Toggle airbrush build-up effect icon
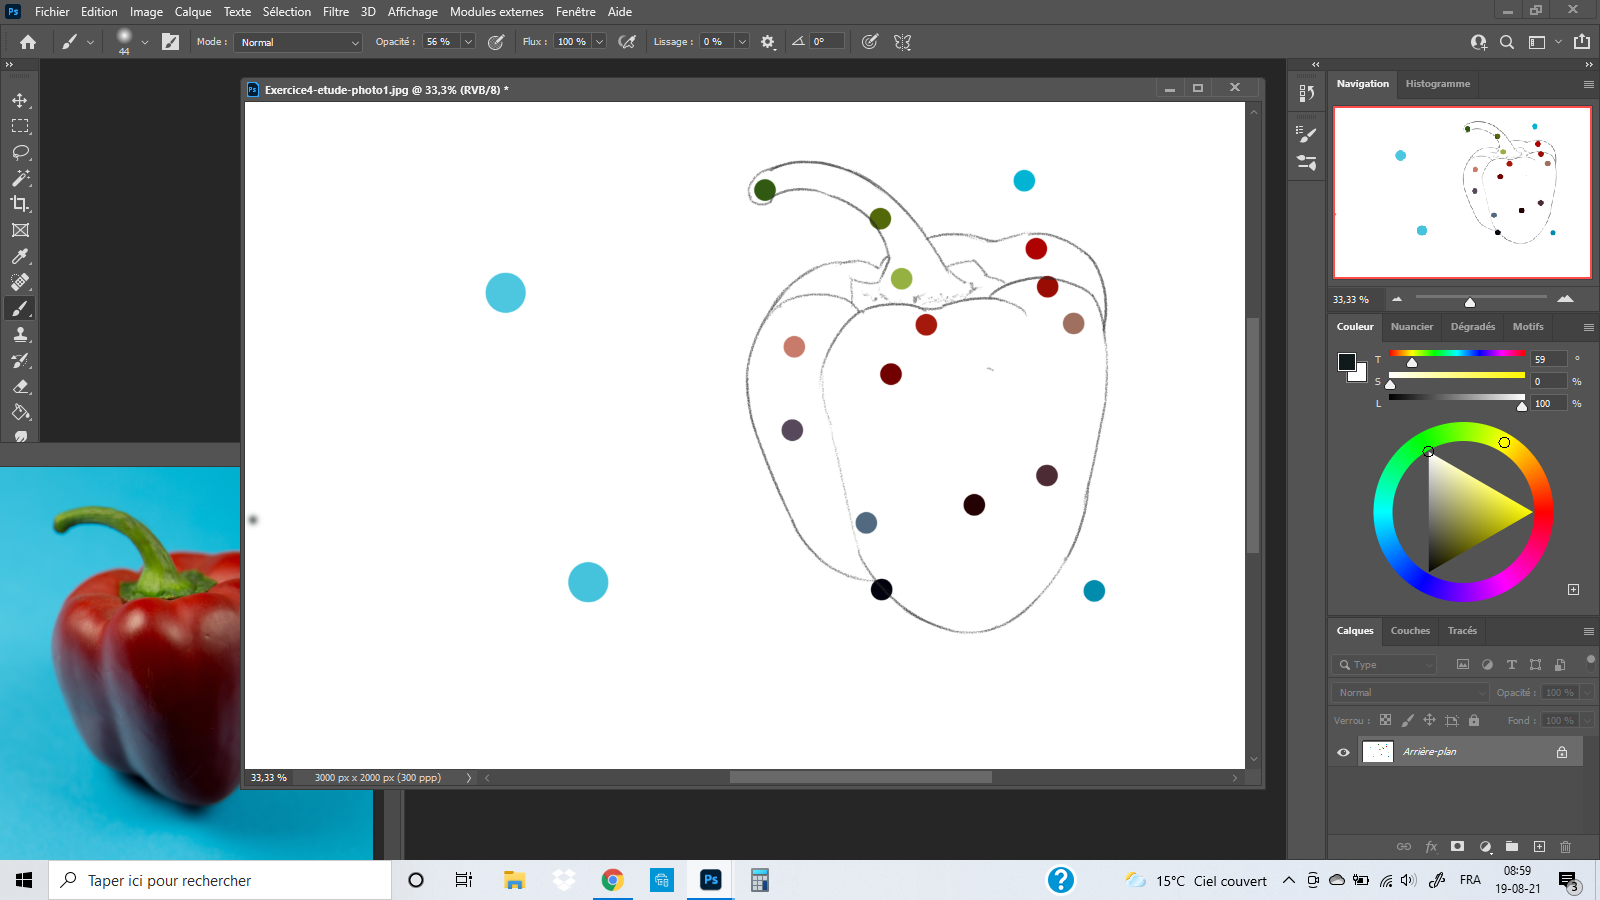Viewport: 1600px width, 900px height. pos(627,42)
